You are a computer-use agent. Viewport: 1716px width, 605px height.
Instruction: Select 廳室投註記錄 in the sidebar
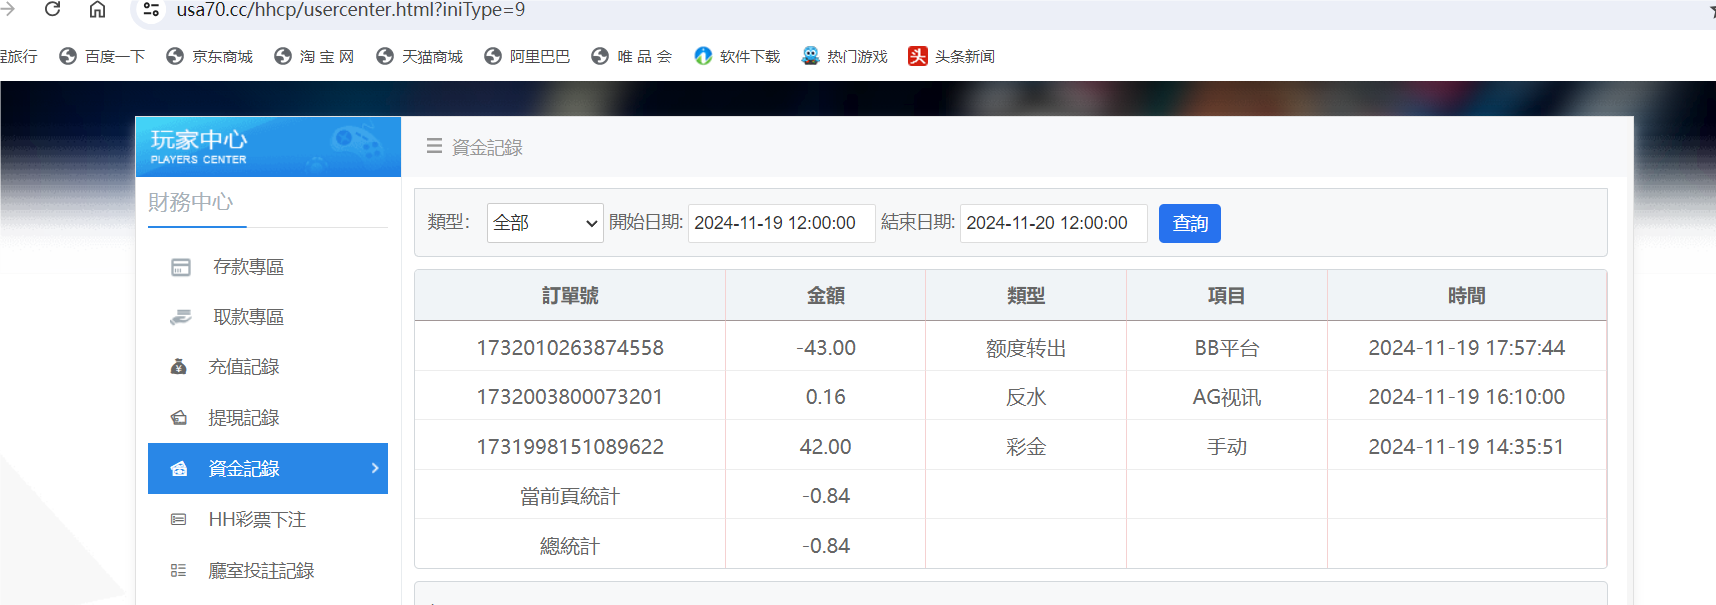(x=261, y=571)
